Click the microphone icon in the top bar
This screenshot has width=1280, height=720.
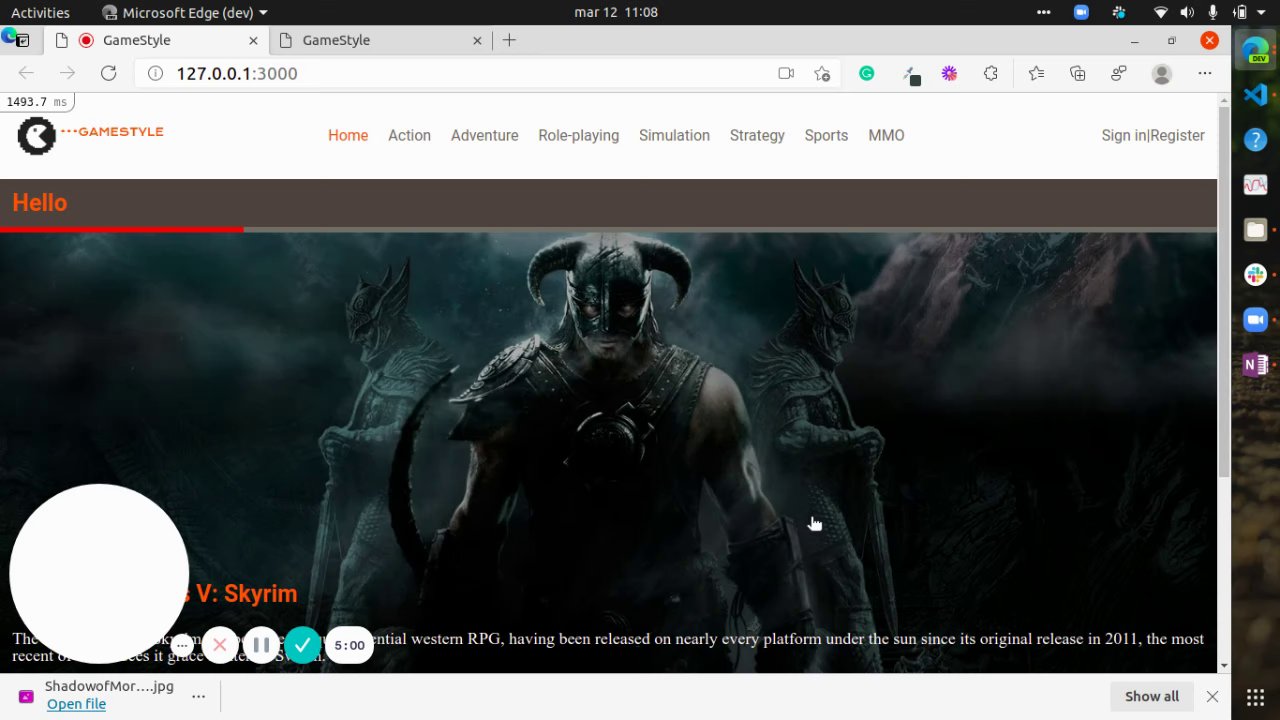(1213, 13)
